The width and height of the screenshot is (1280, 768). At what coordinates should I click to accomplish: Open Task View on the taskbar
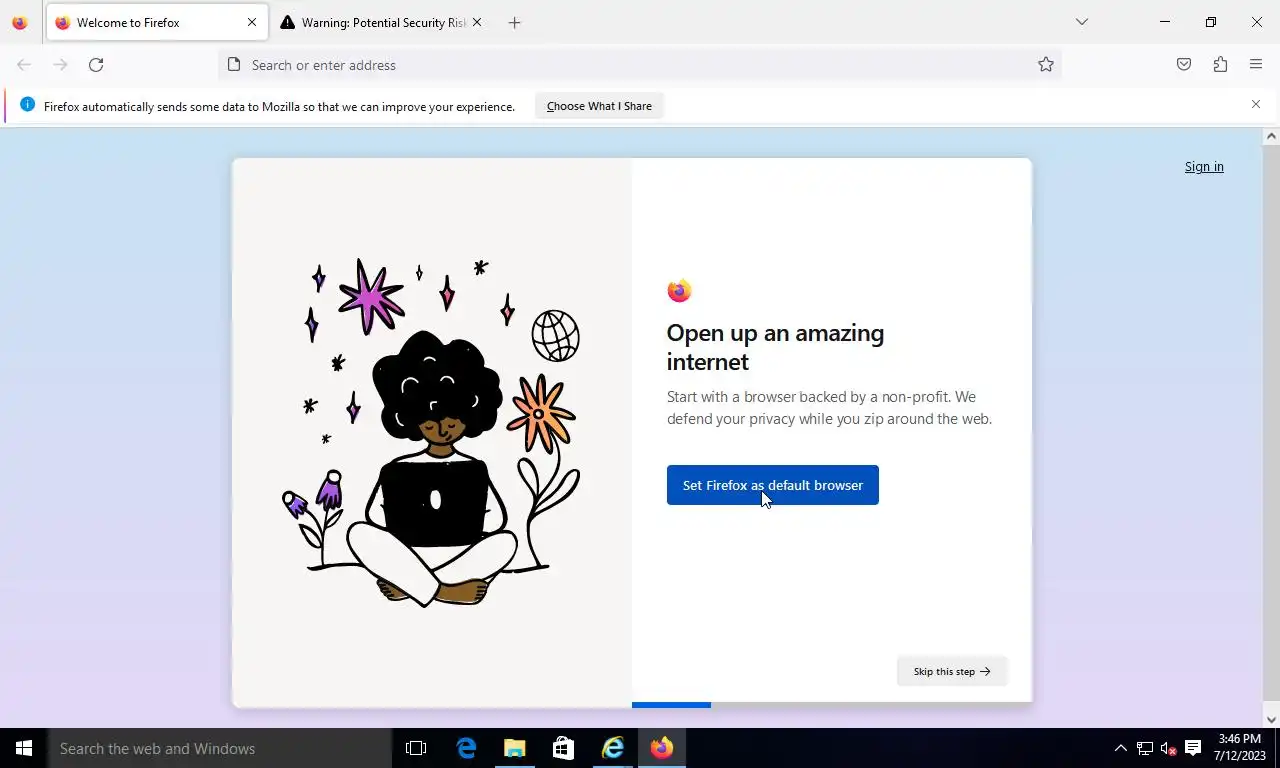coord(416,748)
